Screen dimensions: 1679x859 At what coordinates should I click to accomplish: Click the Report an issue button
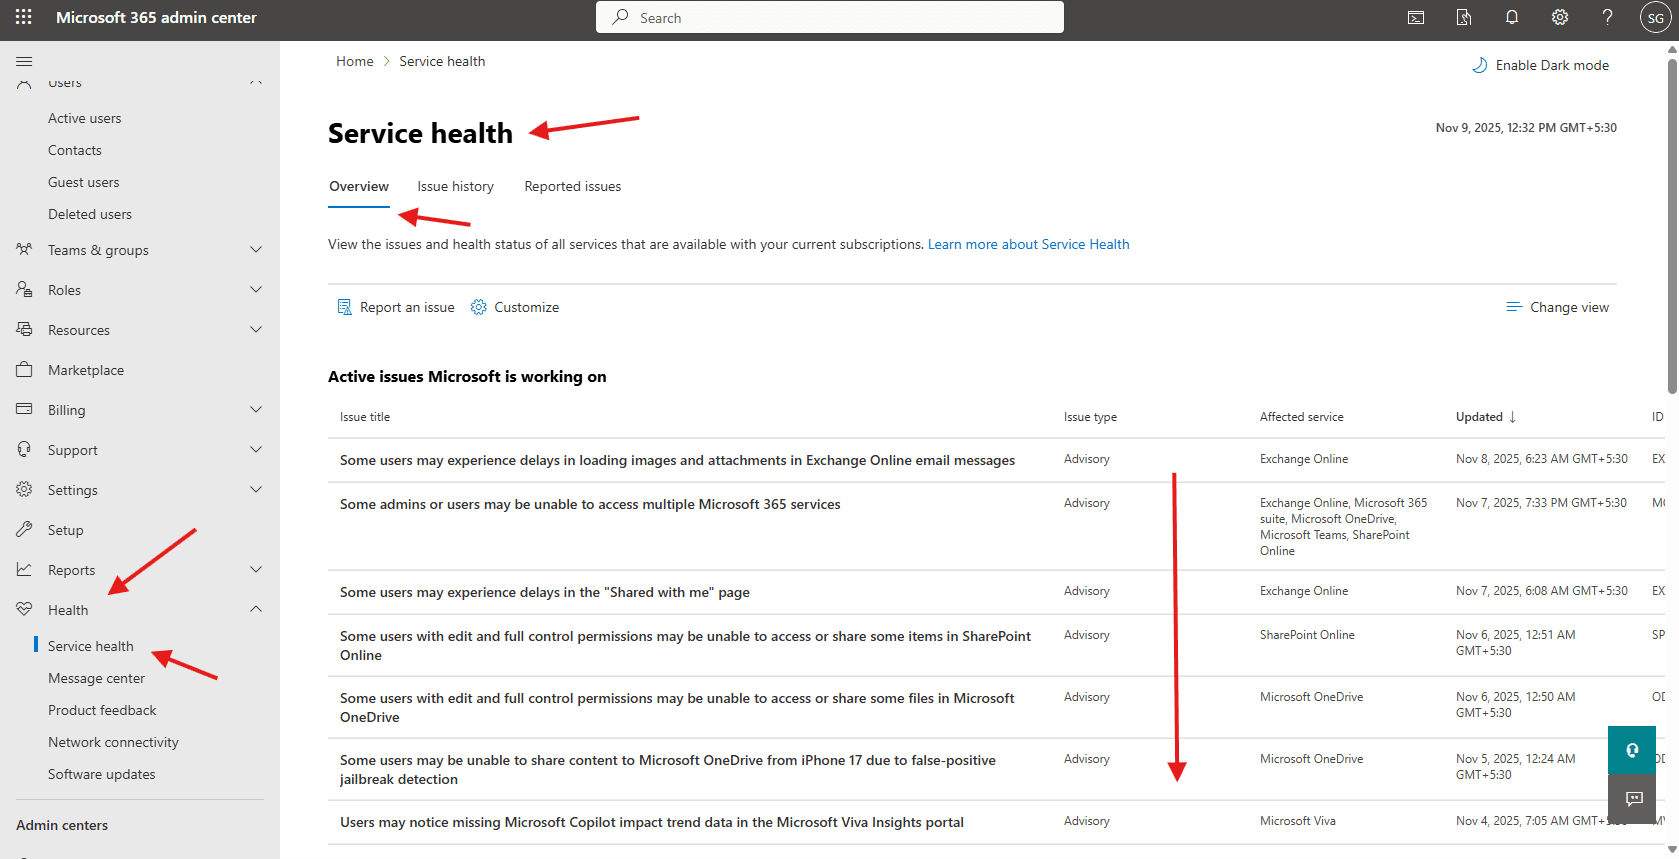(396, 307)
